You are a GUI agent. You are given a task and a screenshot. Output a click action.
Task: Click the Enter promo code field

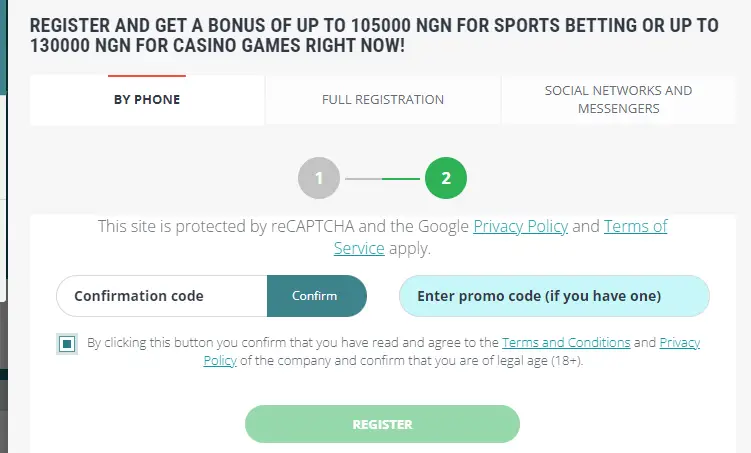tap(554, 296)
